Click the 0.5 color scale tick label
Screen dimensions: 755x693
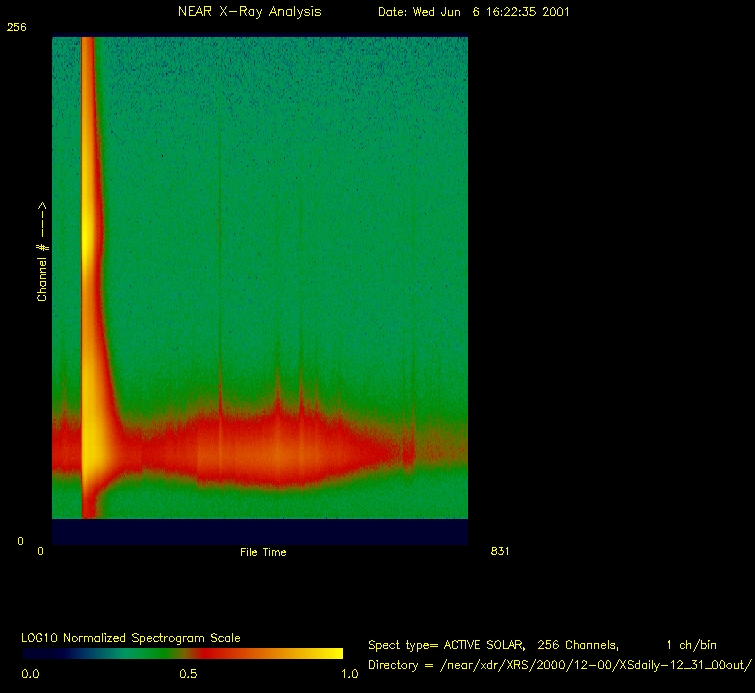point(187,674)
